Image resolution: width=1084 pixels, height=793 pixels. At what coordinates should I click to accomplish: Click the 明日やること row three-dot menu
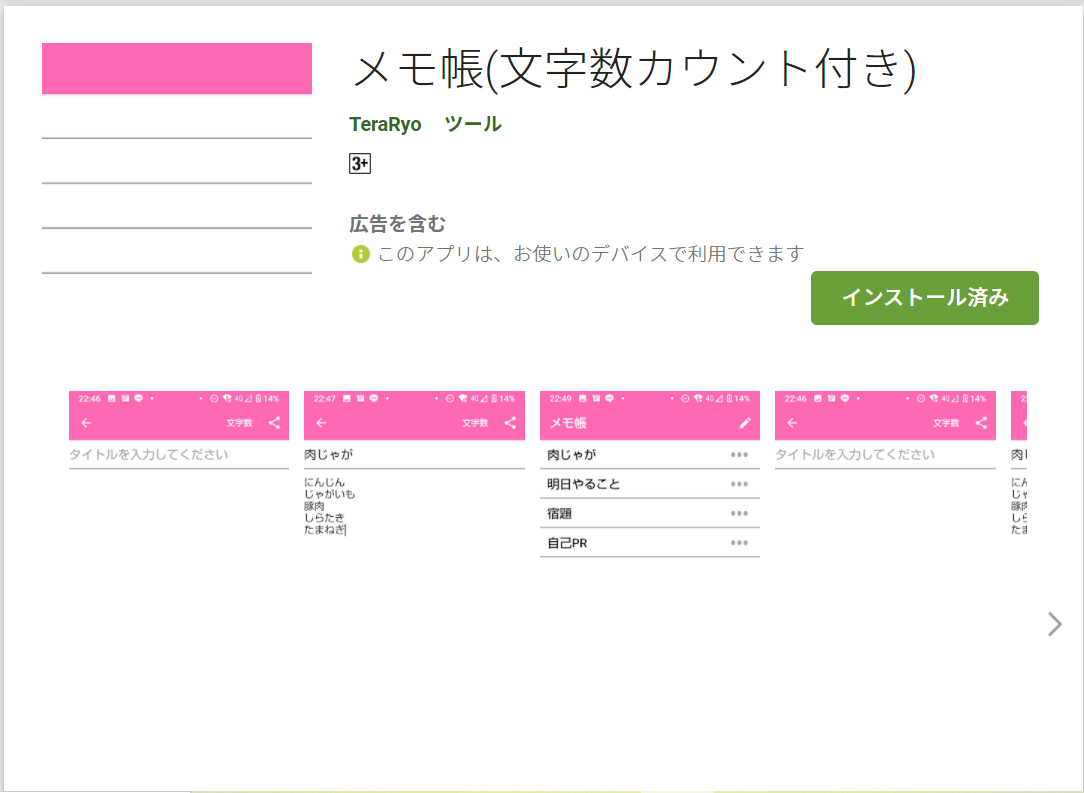click(x=739, y=485)
